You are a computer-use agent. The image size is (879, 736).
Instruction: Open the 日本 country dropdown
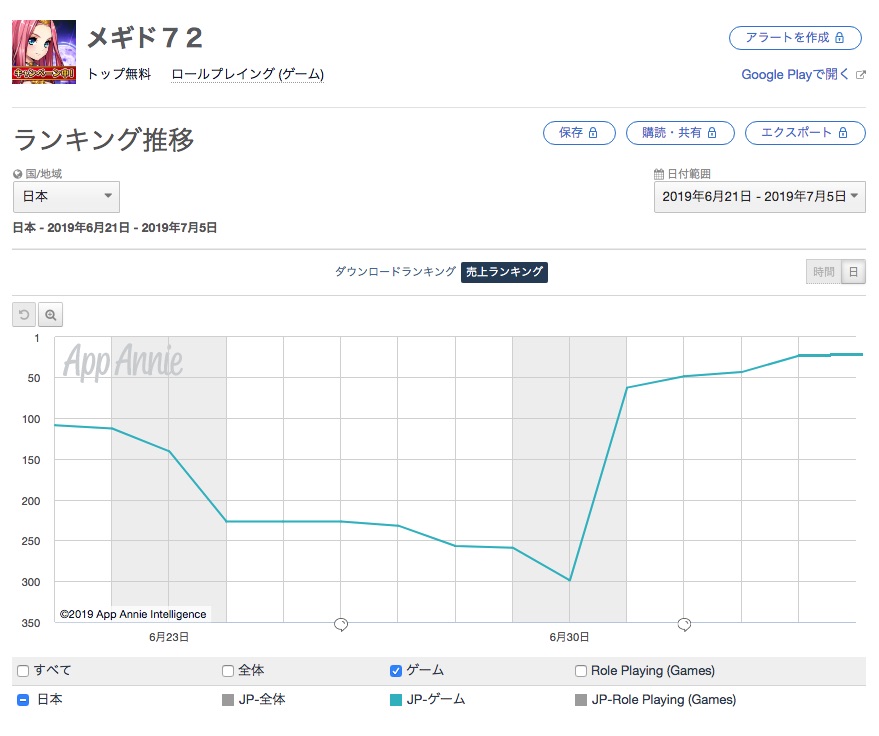point(66,197)
